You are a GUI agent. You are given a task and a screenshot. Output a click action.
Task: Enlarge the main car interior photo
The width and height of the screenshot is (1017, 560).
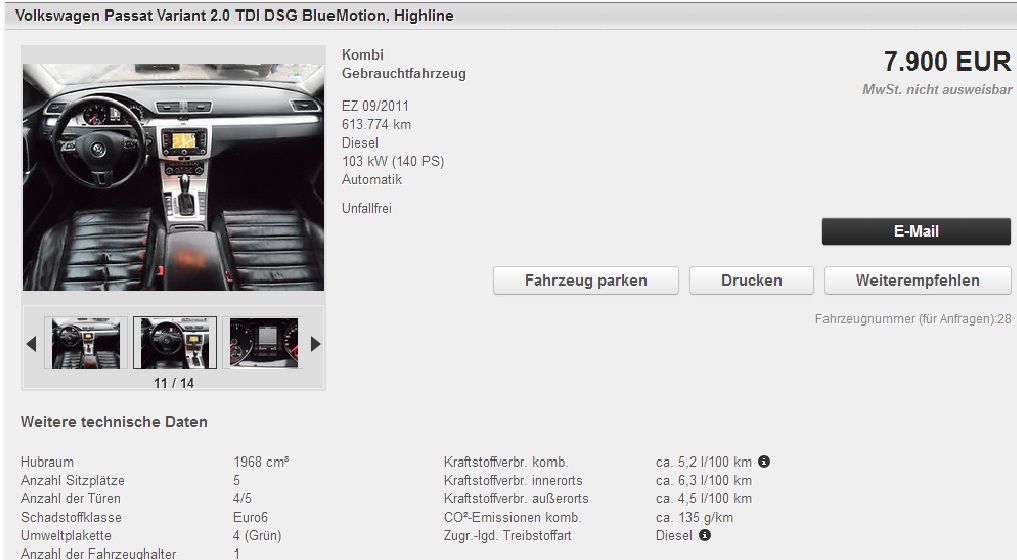[173, 177]
